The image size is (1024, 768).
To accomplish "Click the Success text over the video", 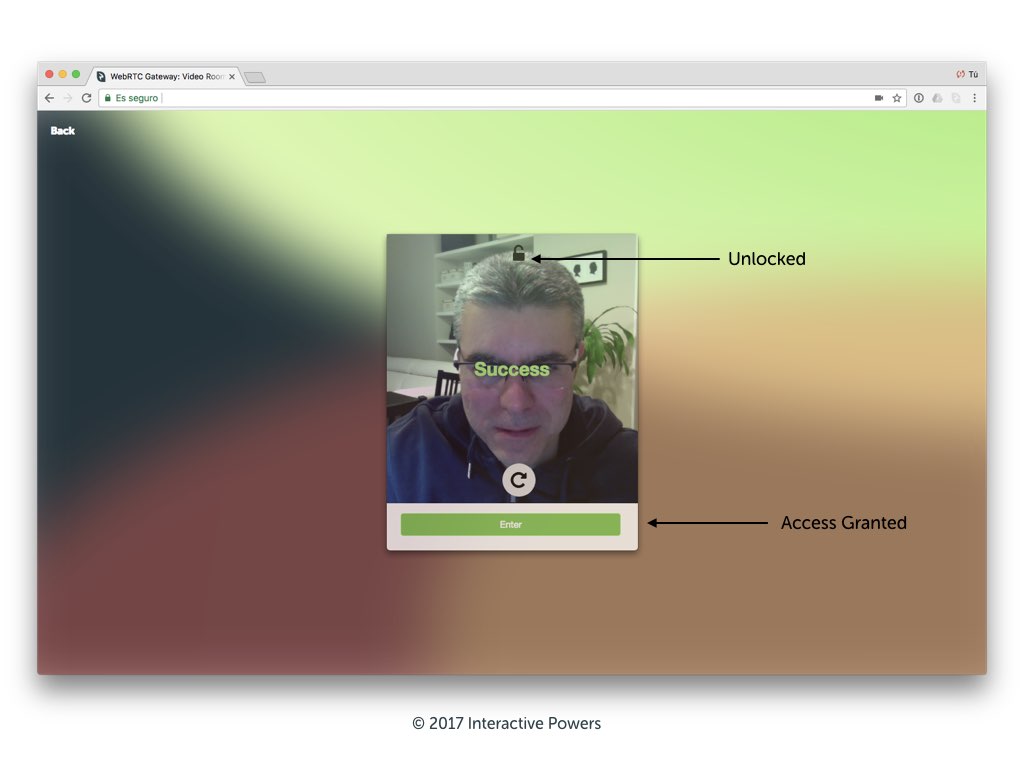I will pos(511,369).
